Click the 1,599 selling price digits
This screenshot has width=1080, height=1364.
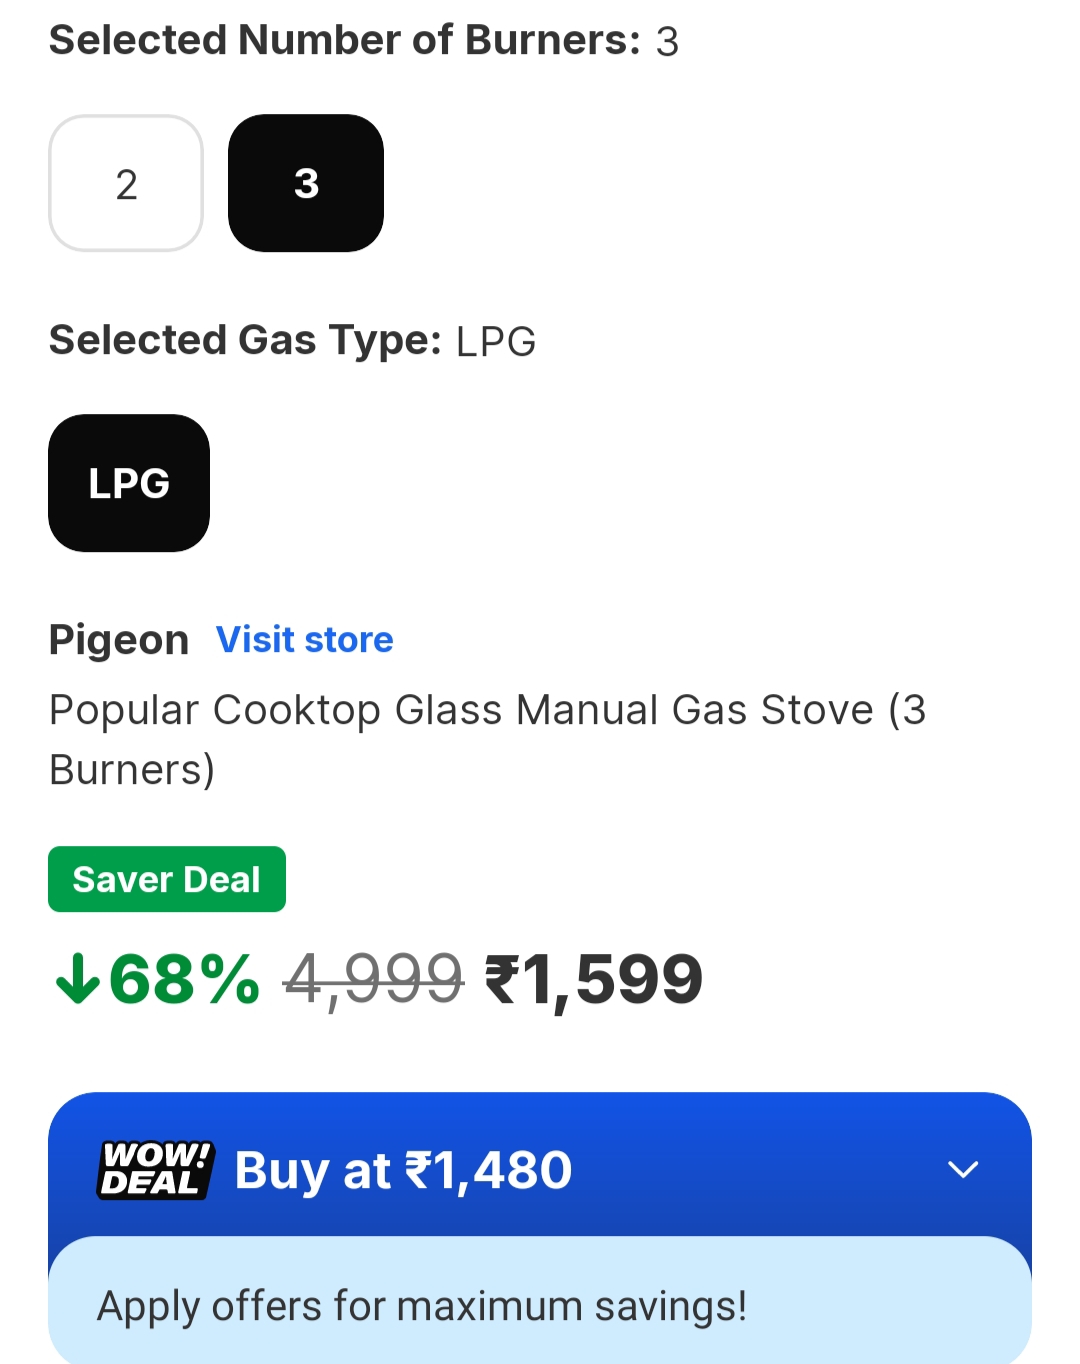click(613, 979)
